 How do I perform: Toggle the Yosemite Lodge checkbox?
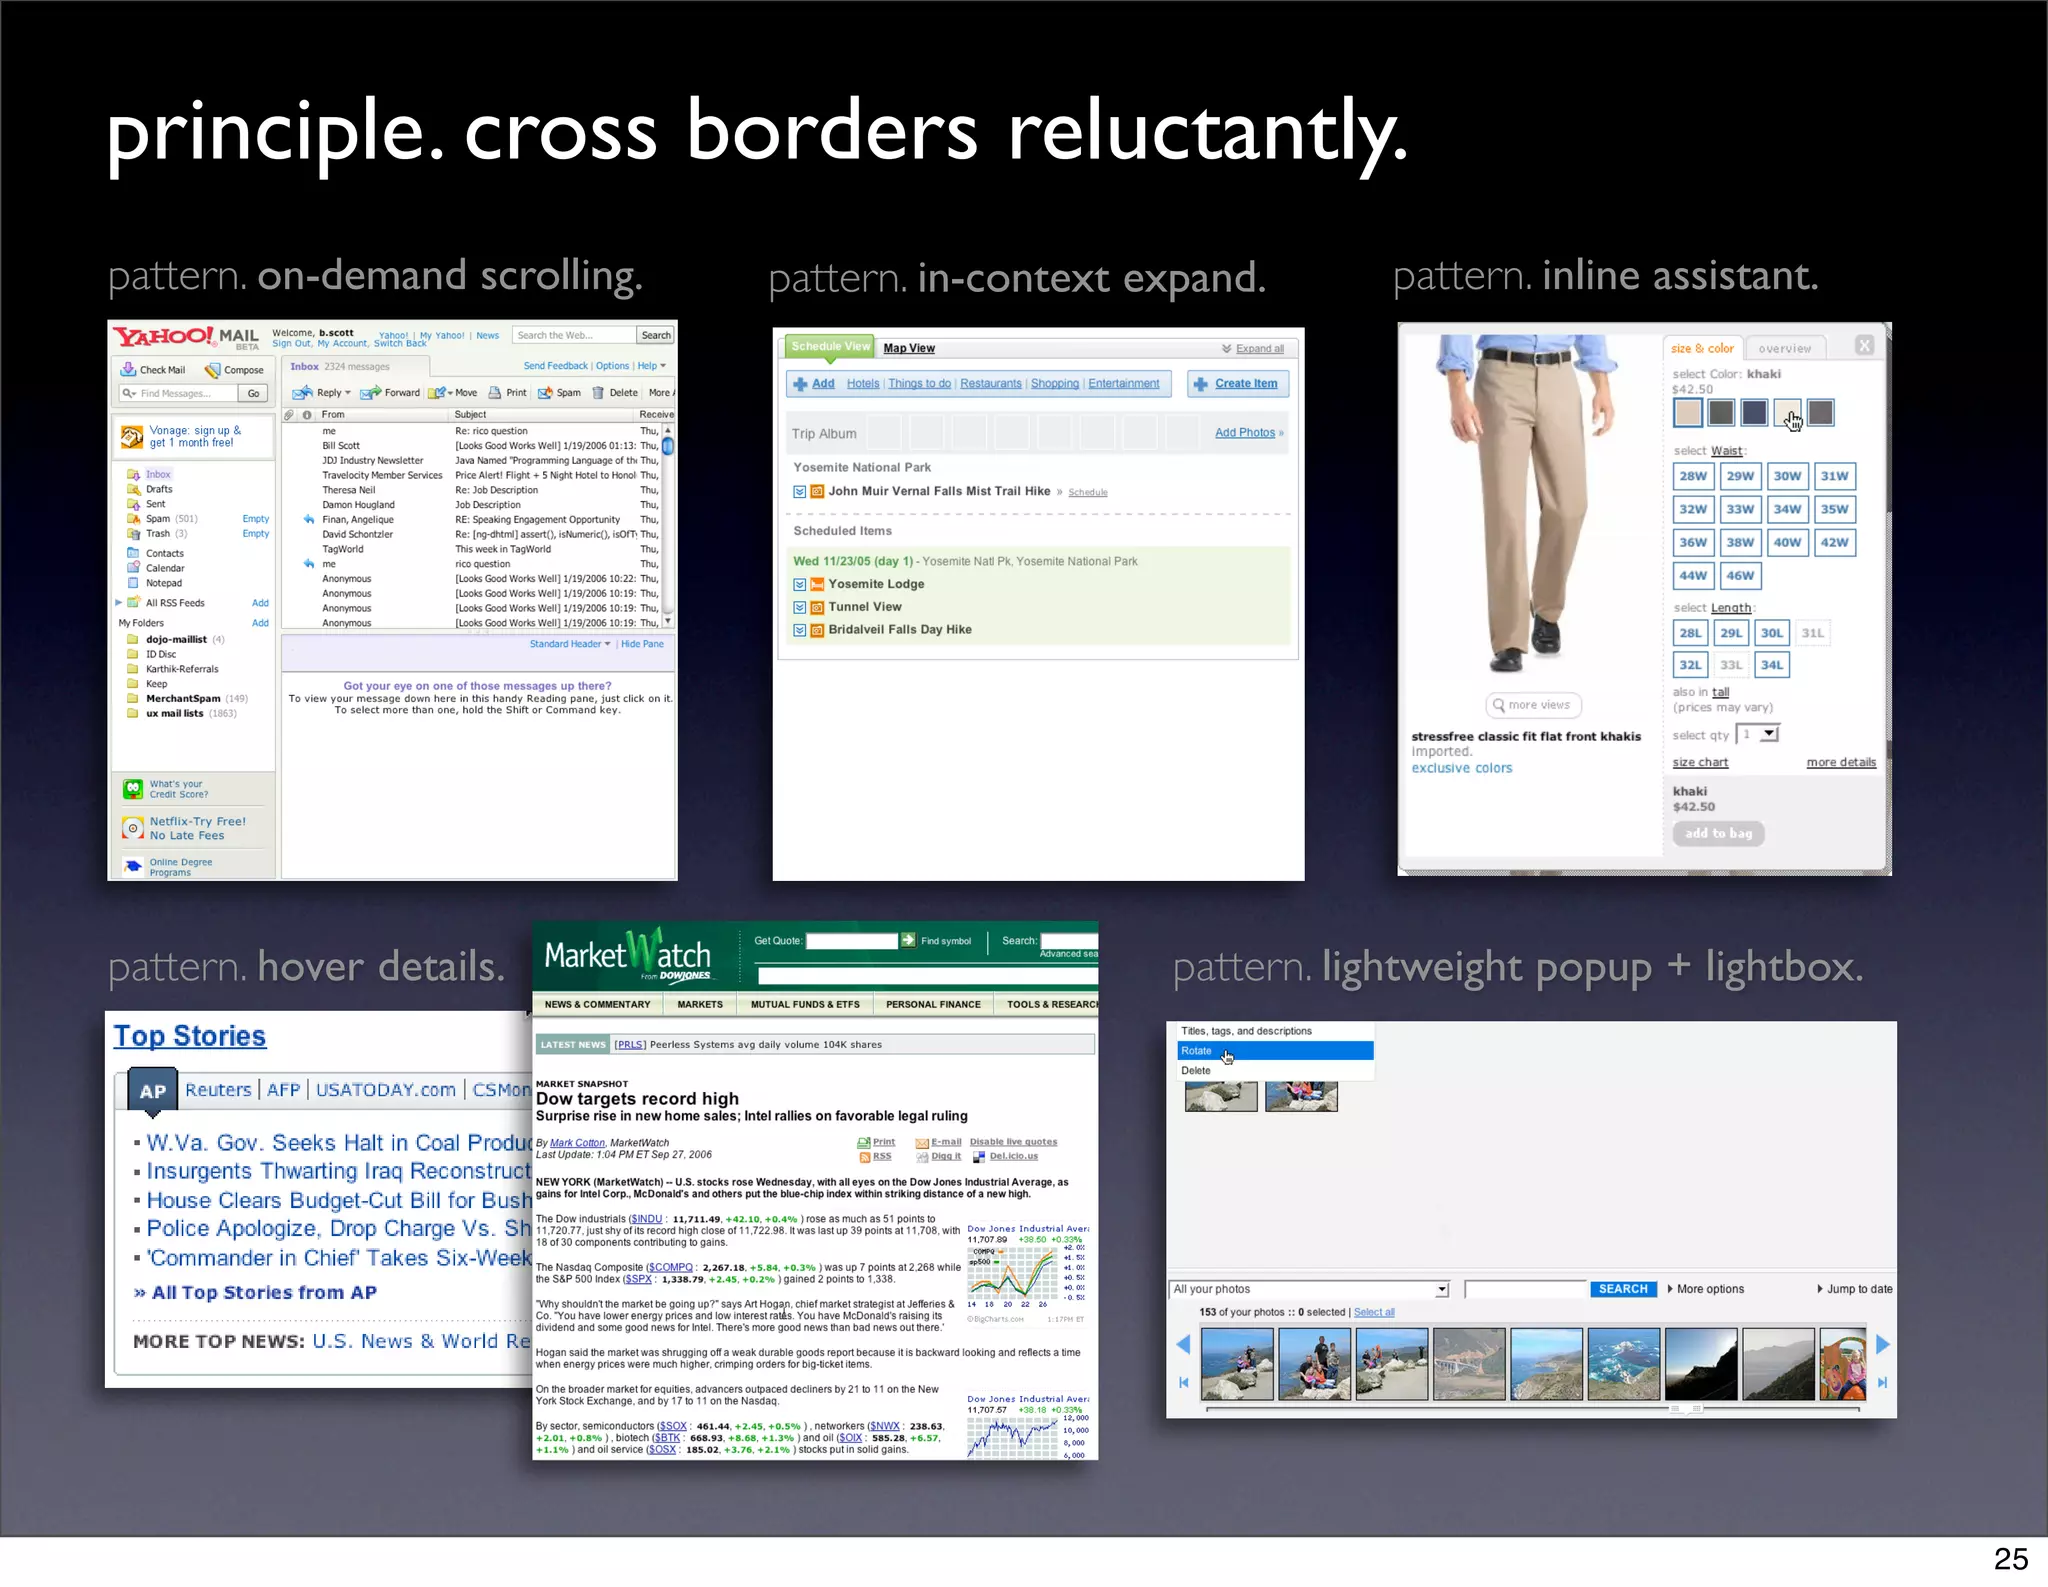800,584
